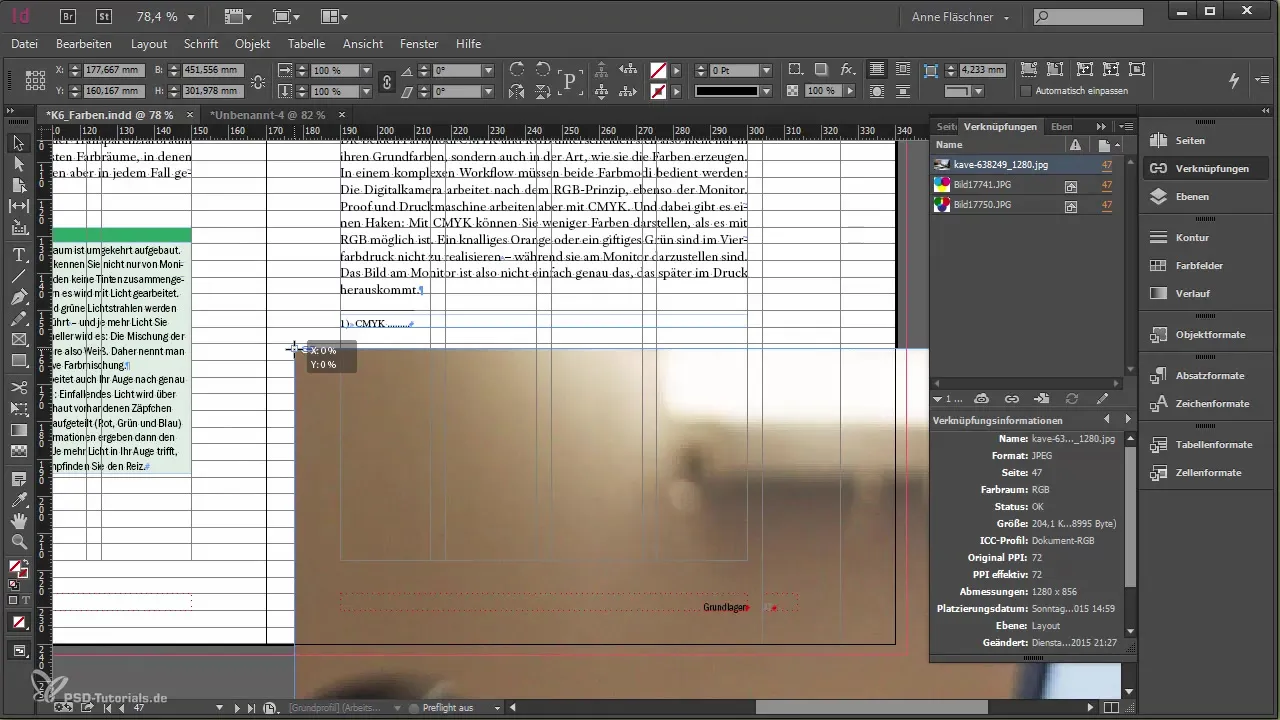The width and height of the screenshot is (1280, 720).
Task: Click the lightning Quick Apply icon
Action: [x=1234, y=80]
